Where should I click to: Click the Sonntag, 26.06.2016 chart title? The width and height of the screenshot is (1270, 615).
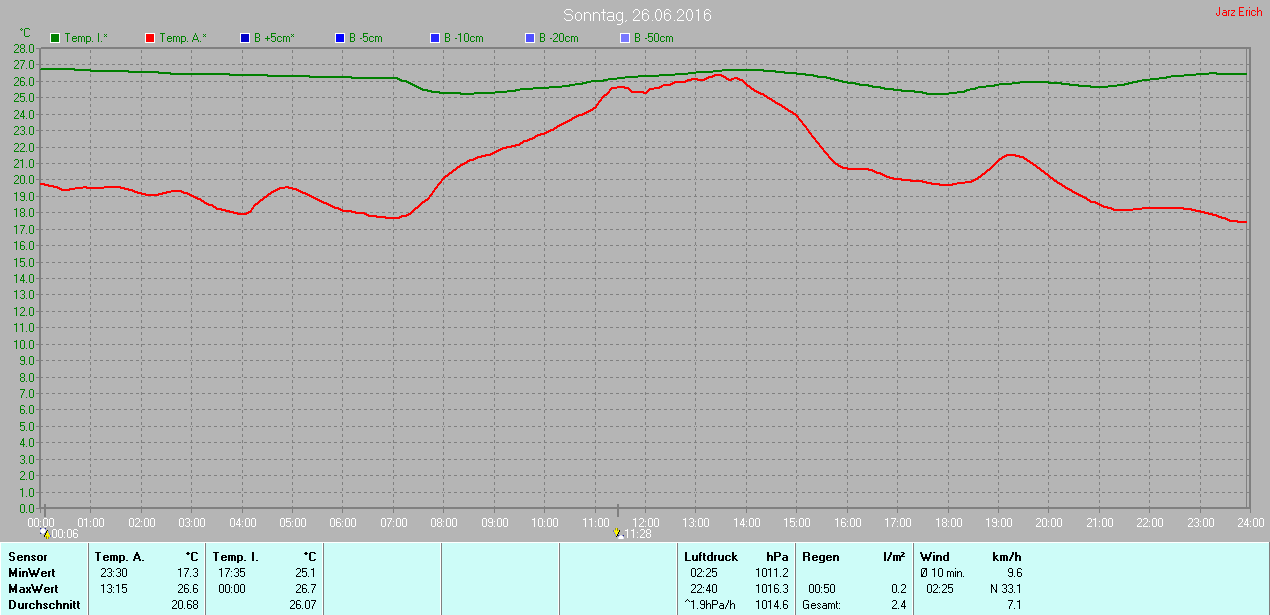click(x=637, y=15)
